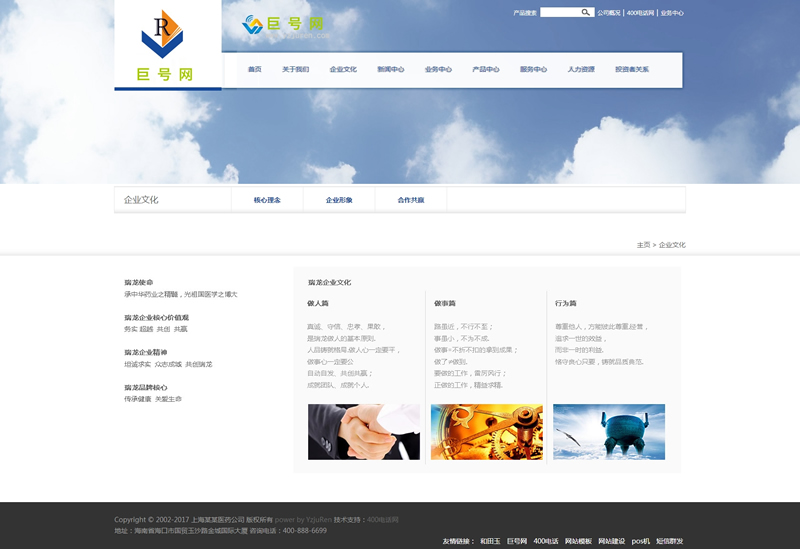Image resolution: width=800 pixels, height=549 pixels.
Task: Go to 新闻中心 in the navigation bar
Action: (390, 69)
